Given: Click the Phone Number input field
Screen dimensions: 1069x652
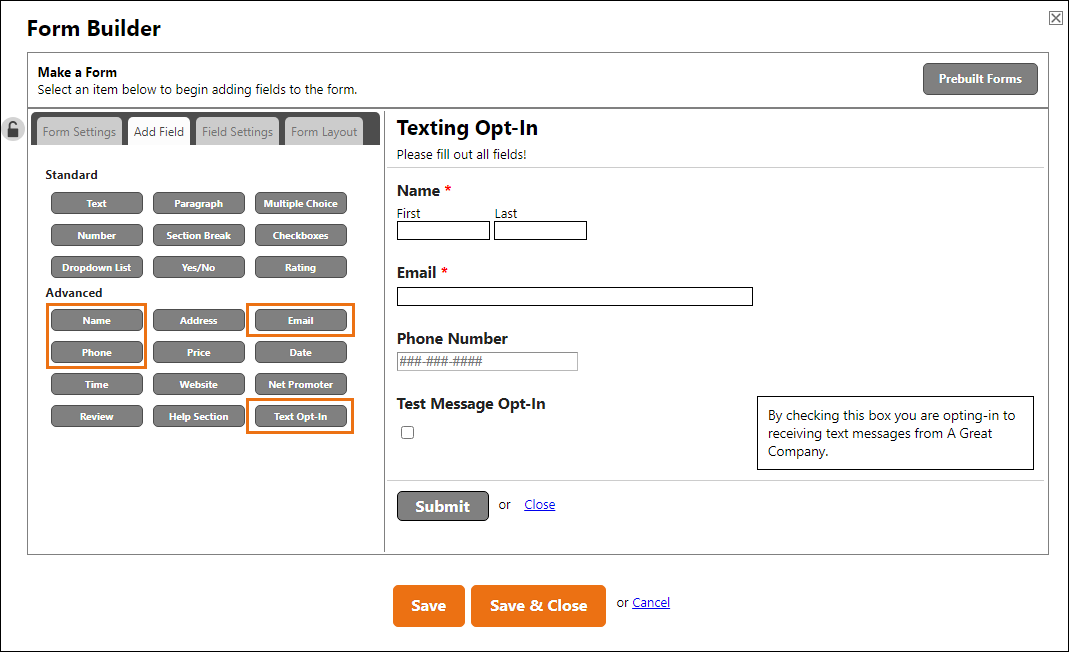Looking at the screenshot, I should coord(487,361).
